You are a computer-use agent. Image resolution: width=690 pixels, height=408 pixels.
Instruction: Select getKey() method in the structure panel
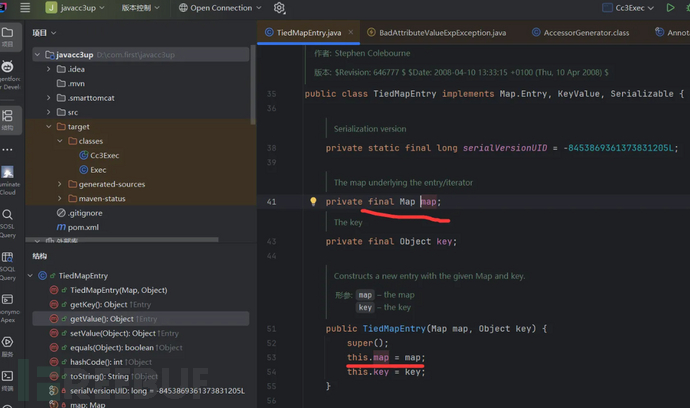pos(96,304)
